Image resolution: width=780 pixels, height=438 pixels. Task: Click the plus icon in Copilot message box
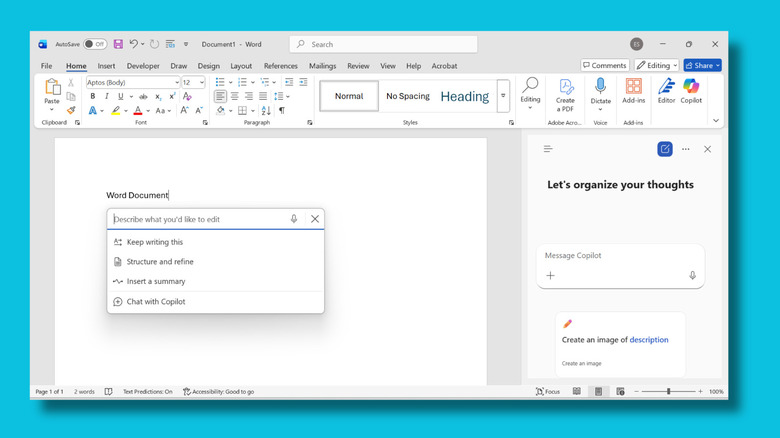click(x=550, y=275)
